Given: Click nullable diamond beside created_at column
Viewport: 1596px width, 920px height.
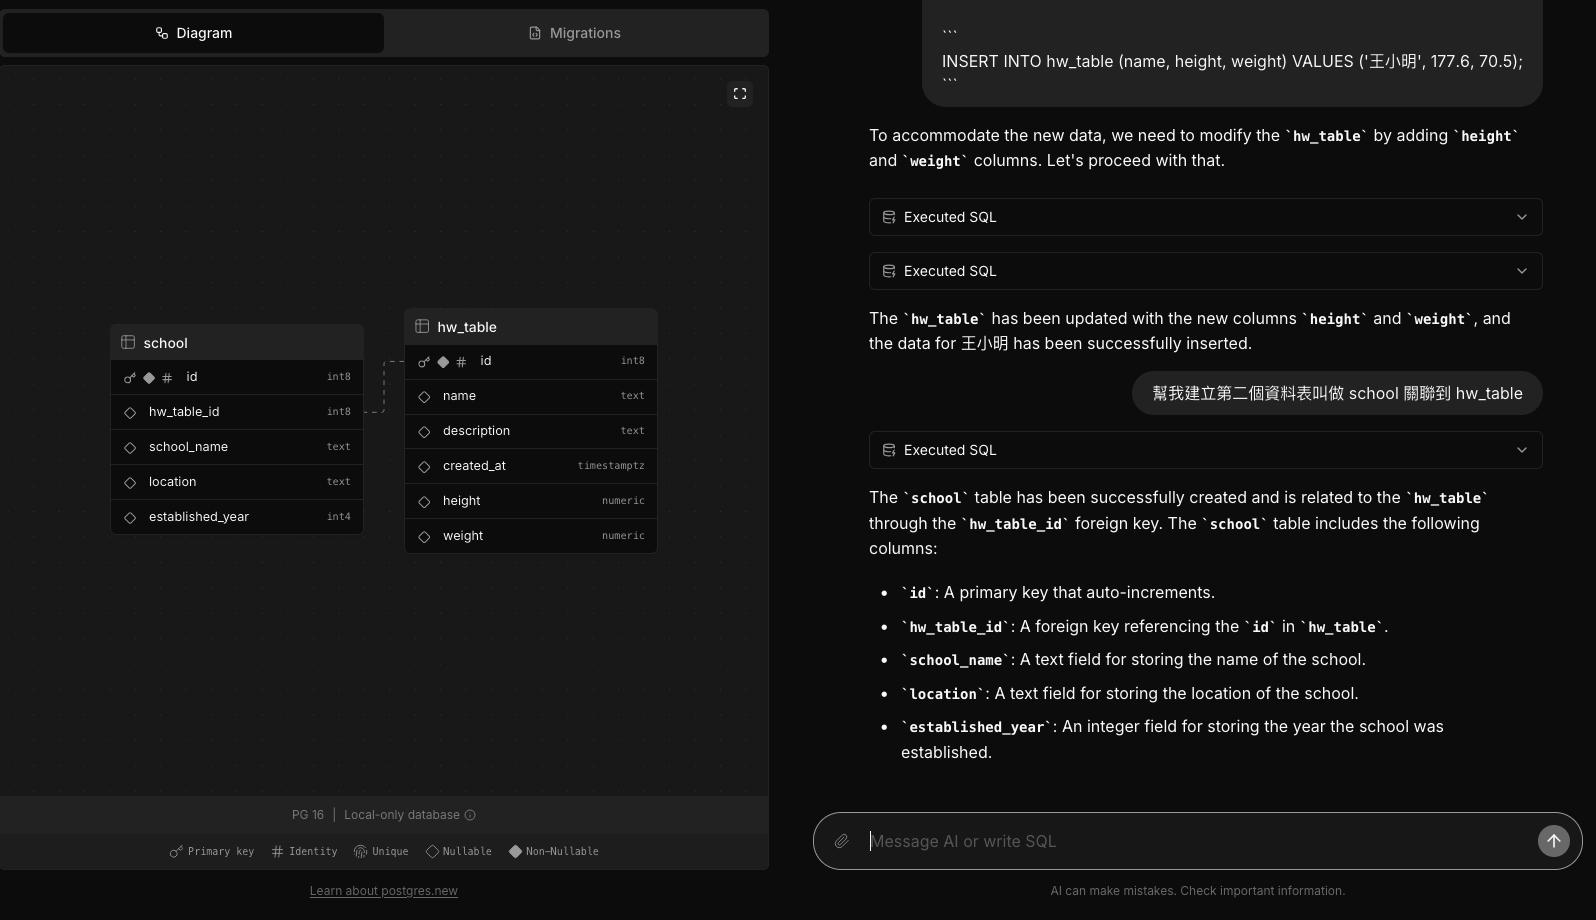Looking at the screenshot, I should click(x=424, y=466).
